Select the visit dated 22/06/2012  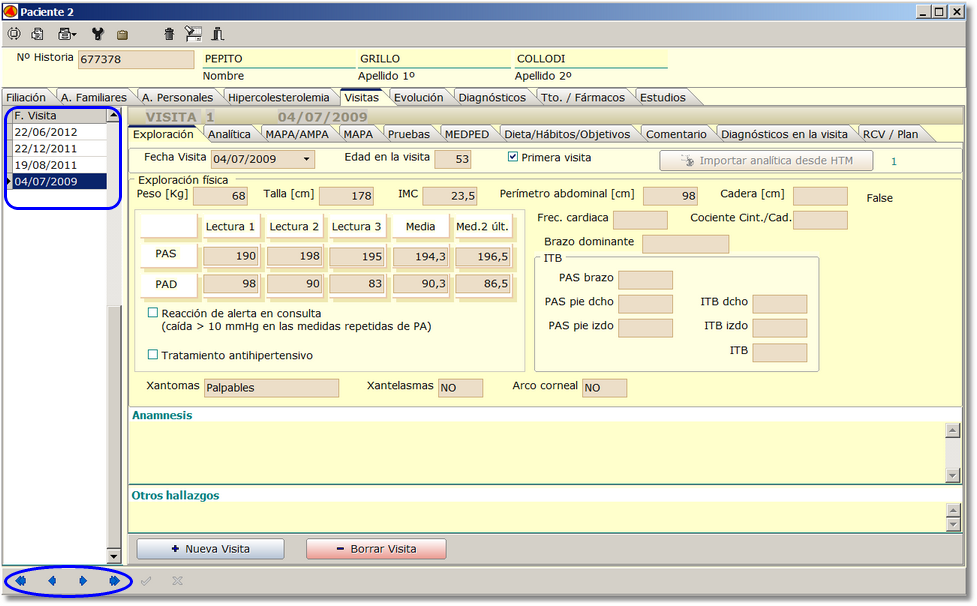click(x=60, y=132)
